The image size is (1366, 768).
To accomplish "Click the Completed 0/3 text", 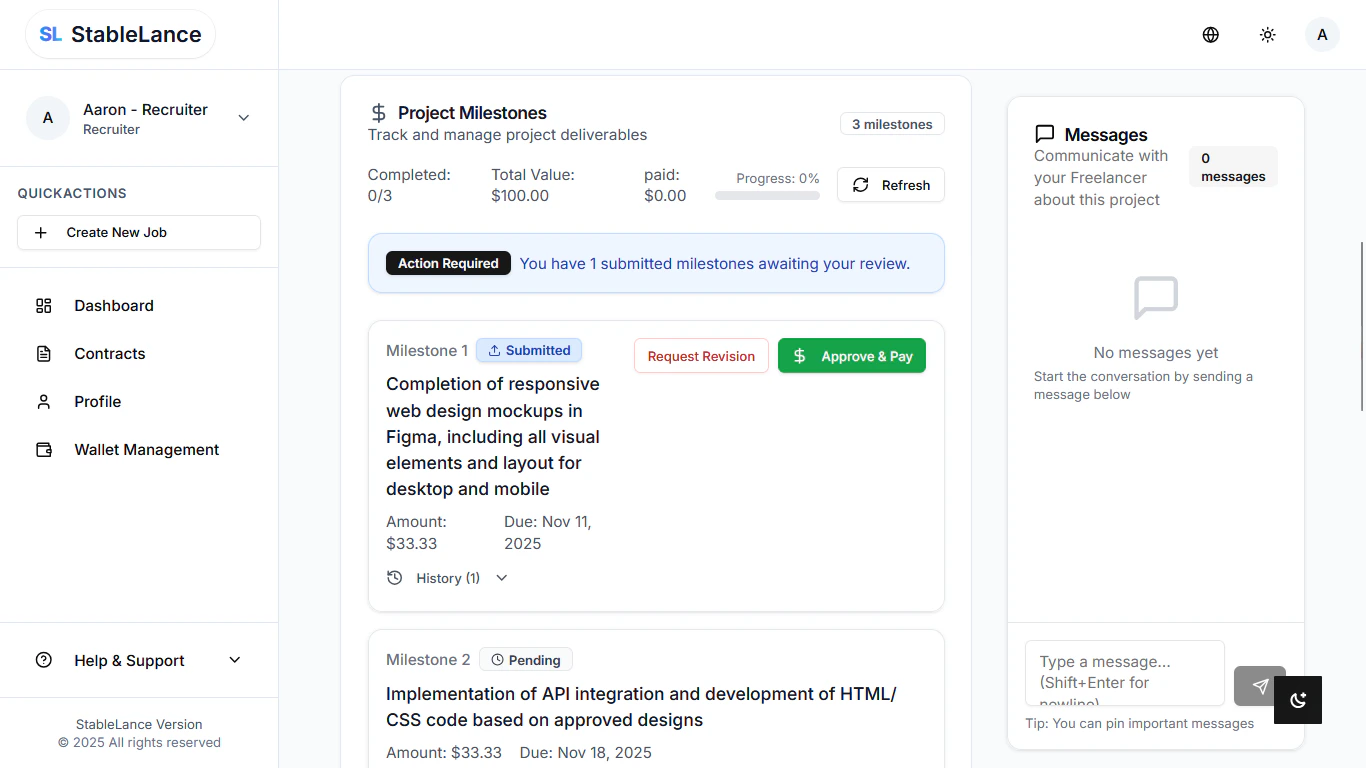I will [409, 185].
